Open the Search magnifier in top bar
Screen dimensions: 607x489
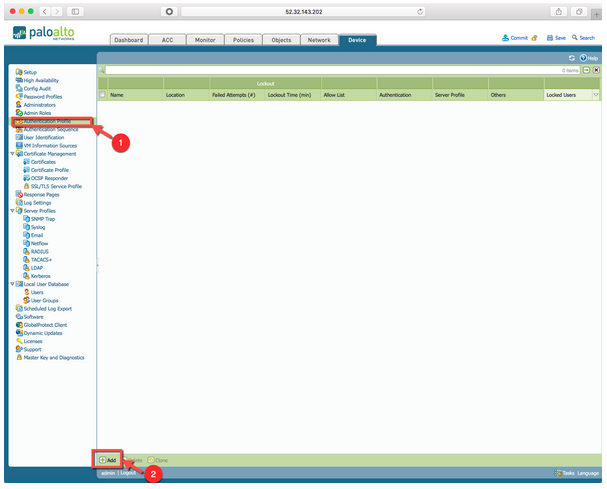click(572, 37)
